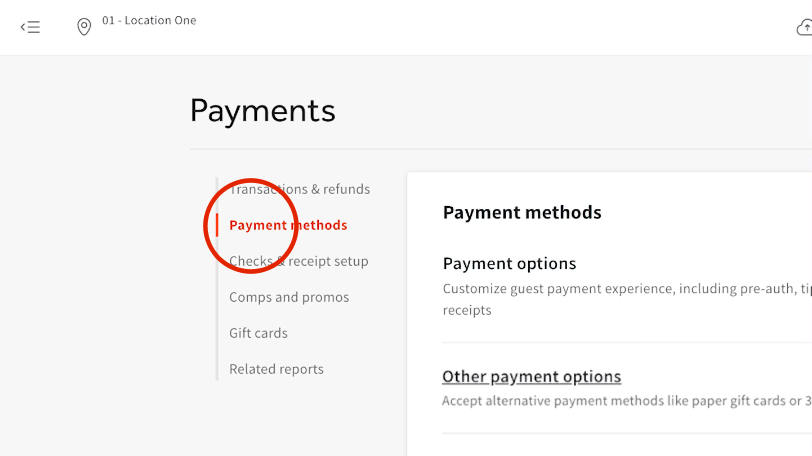This screenshot has height=456, width=812.
Task: Open Comps and promos section
Action: pos(289,297)
